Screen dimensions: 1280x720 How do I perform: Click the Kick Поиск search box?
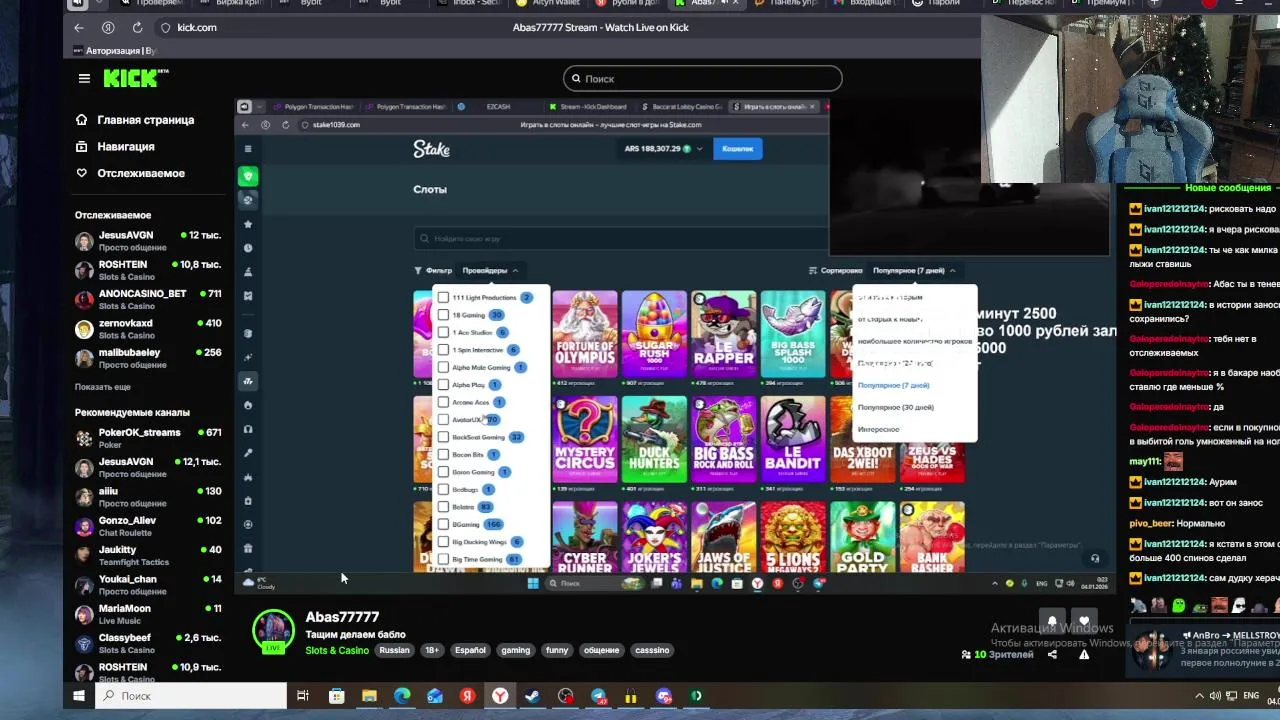(x=702, y=78)
